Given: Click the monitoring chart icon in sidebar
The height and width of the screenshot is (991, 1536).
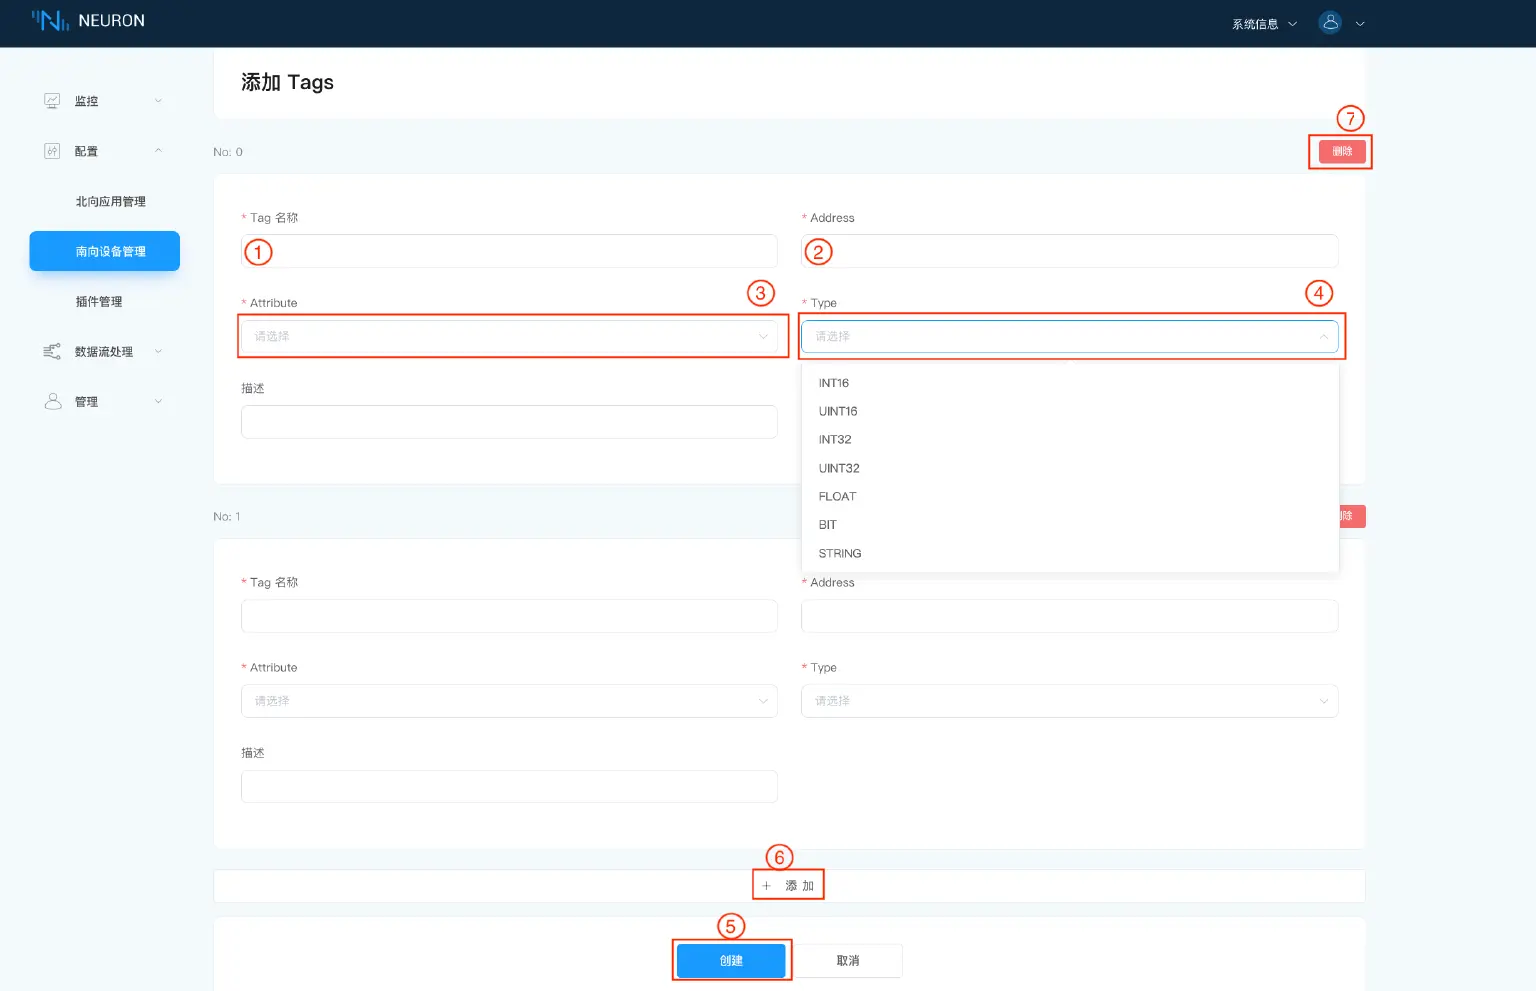Looking at the screenshot, I should click(52, 101).
